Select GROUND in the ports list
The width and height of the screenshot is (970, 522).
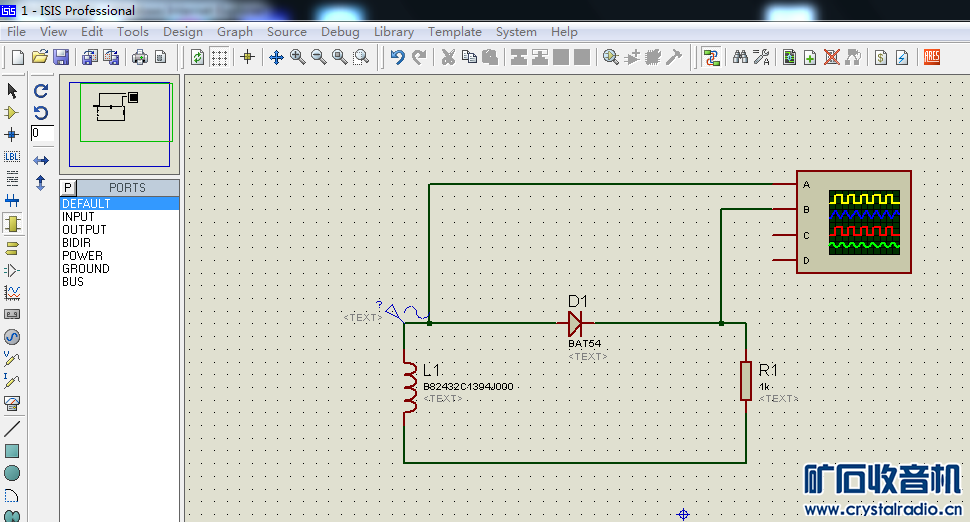tap(86, 269)
